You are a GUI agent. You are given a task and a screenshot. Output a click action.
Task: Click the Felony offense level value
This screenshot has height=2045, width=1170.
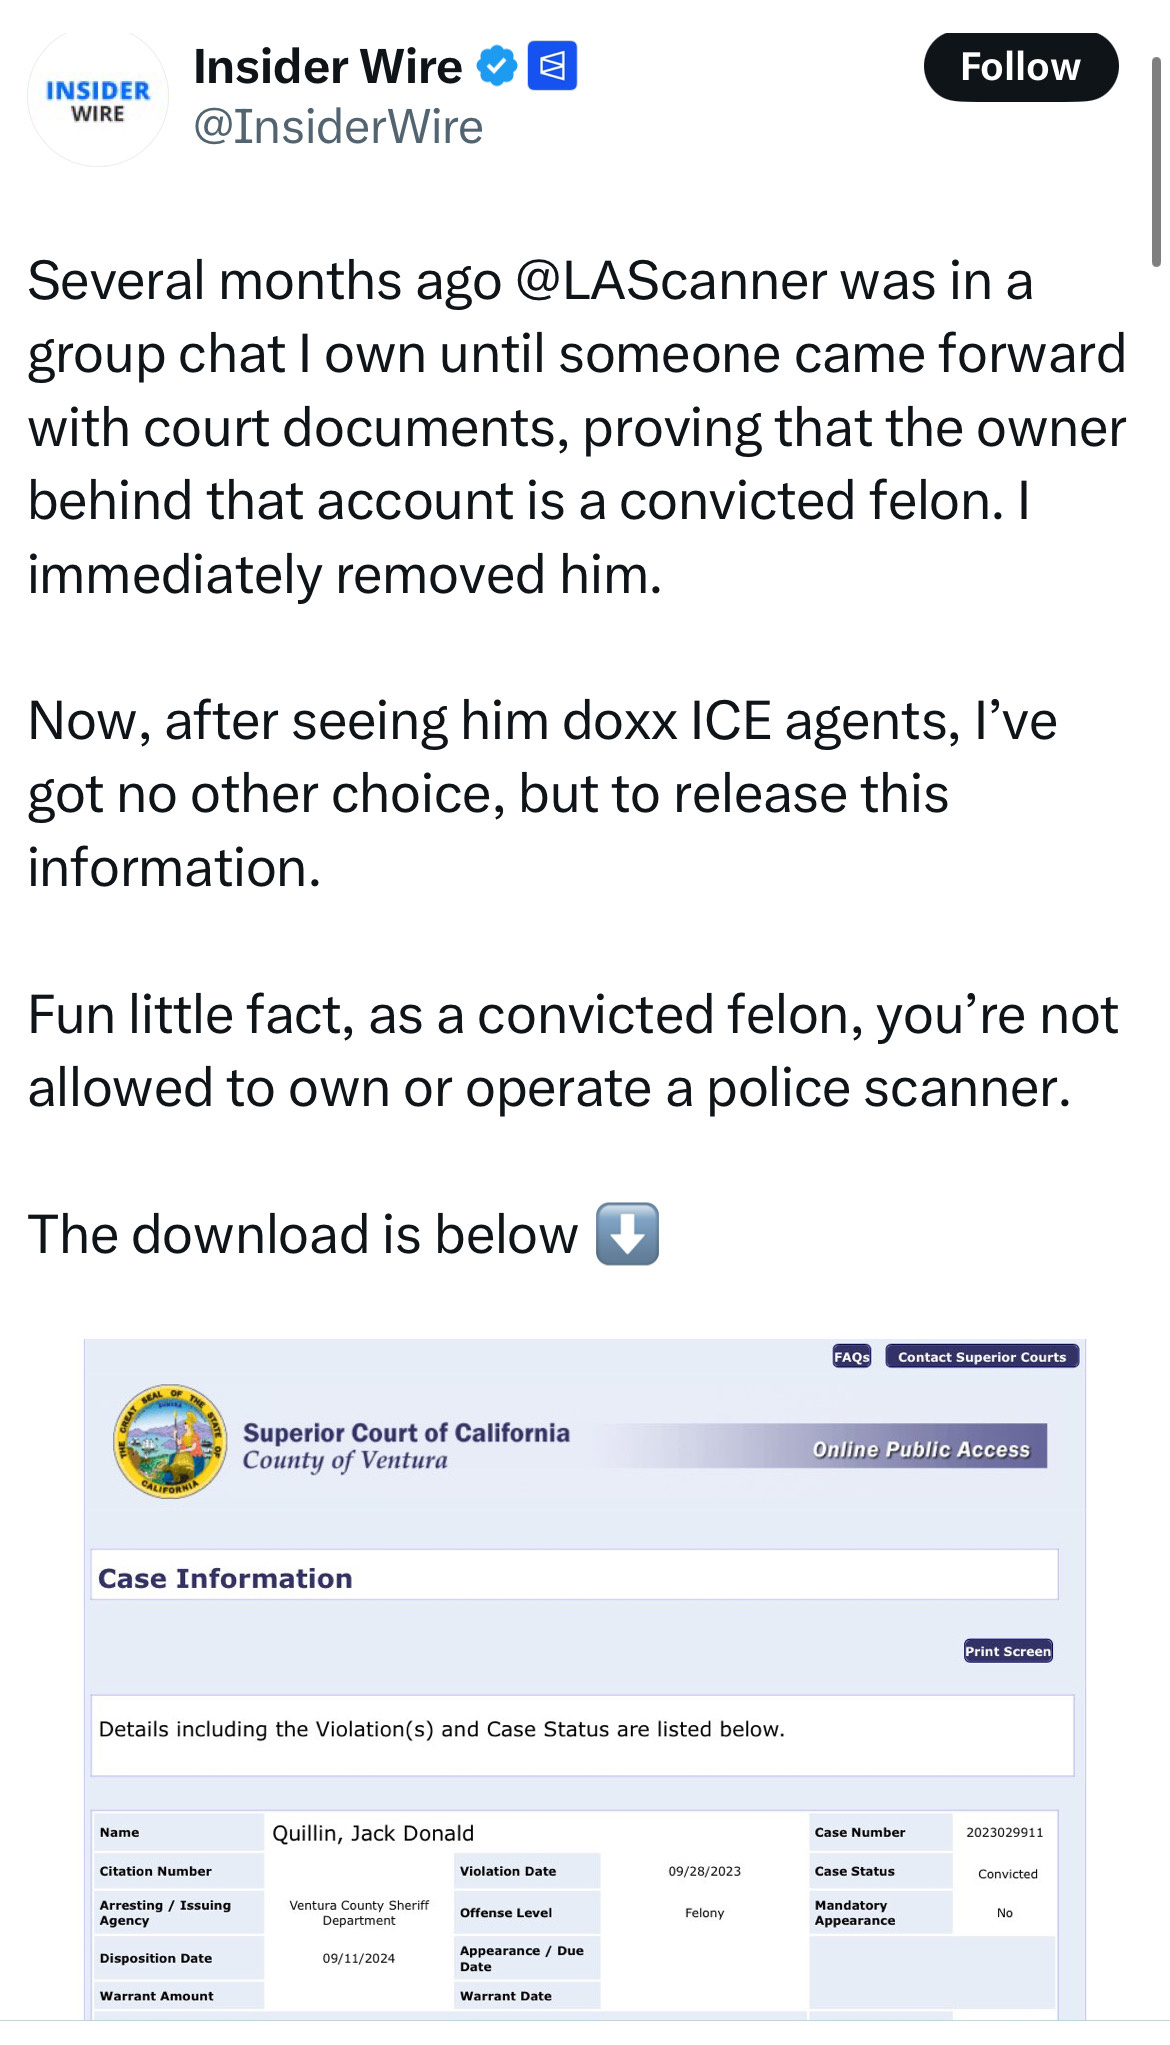tap(704, 1913)
